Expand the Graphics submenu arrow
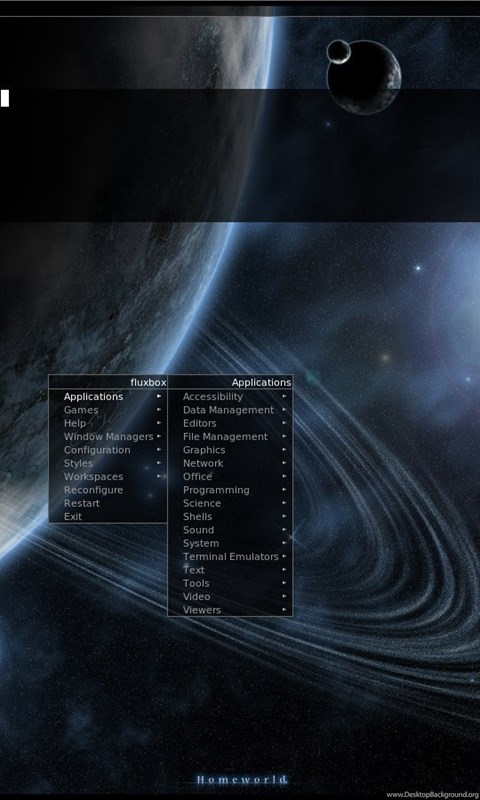Viewport: 480px width, 800px height. pyautogui.click(x=284, y=449)
